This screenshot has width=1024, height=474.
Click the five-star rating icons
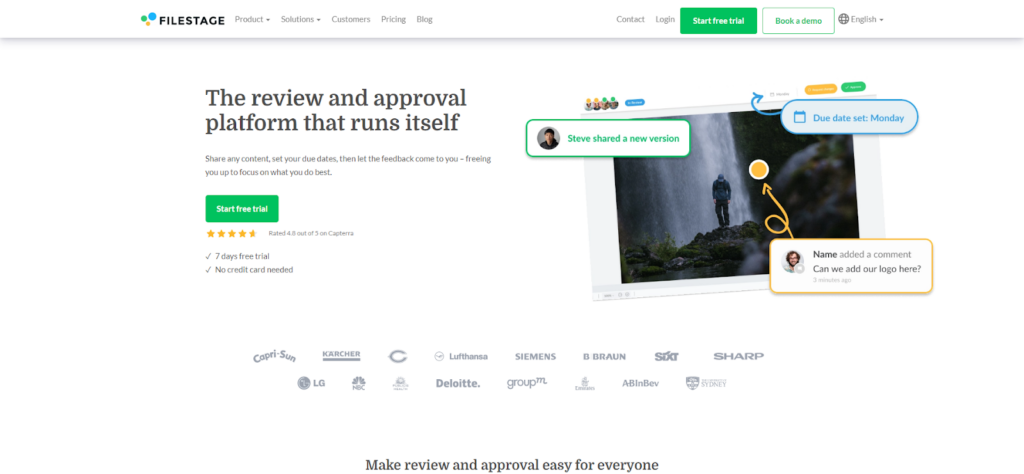pyautogui.click(x=232, y=233)
